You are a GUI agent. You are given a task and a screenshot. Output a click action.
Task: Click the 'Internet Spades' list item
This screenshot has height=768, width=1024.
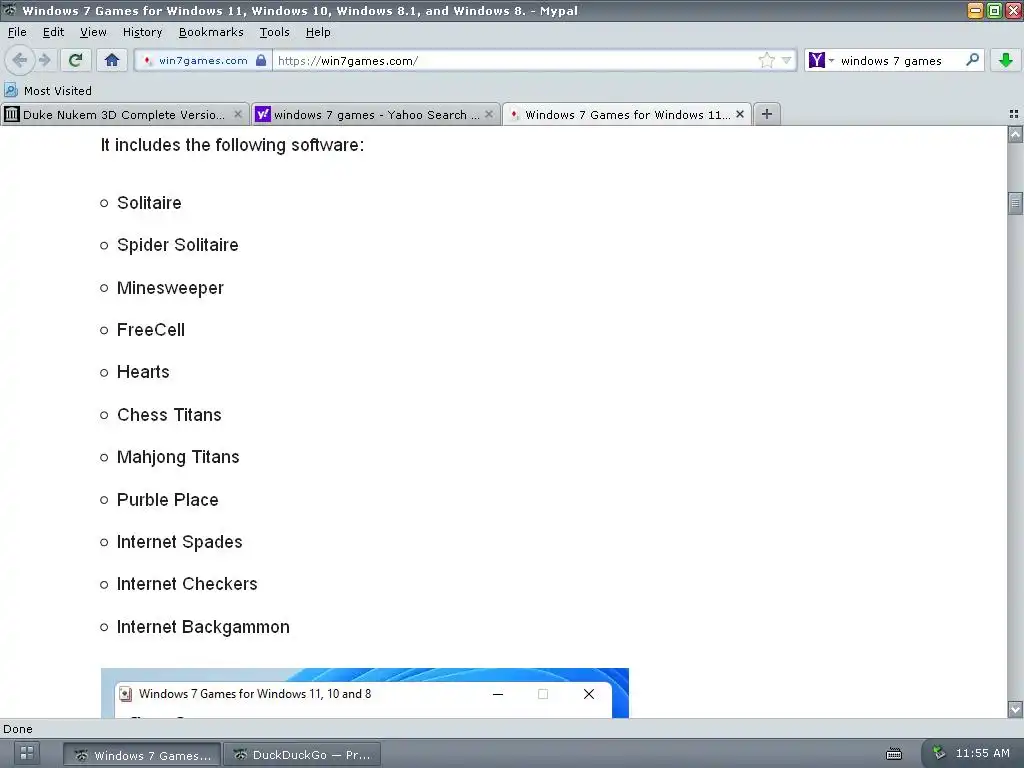pyautogui.click(x=180, y=542)
